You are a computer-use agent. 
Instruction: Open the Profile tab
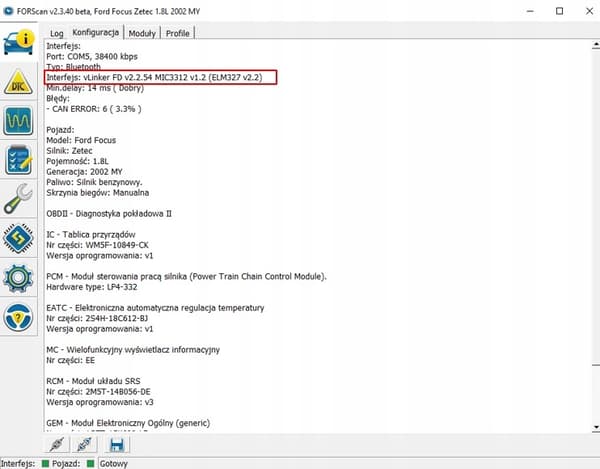pyautogui.click(x=178, y=33)
